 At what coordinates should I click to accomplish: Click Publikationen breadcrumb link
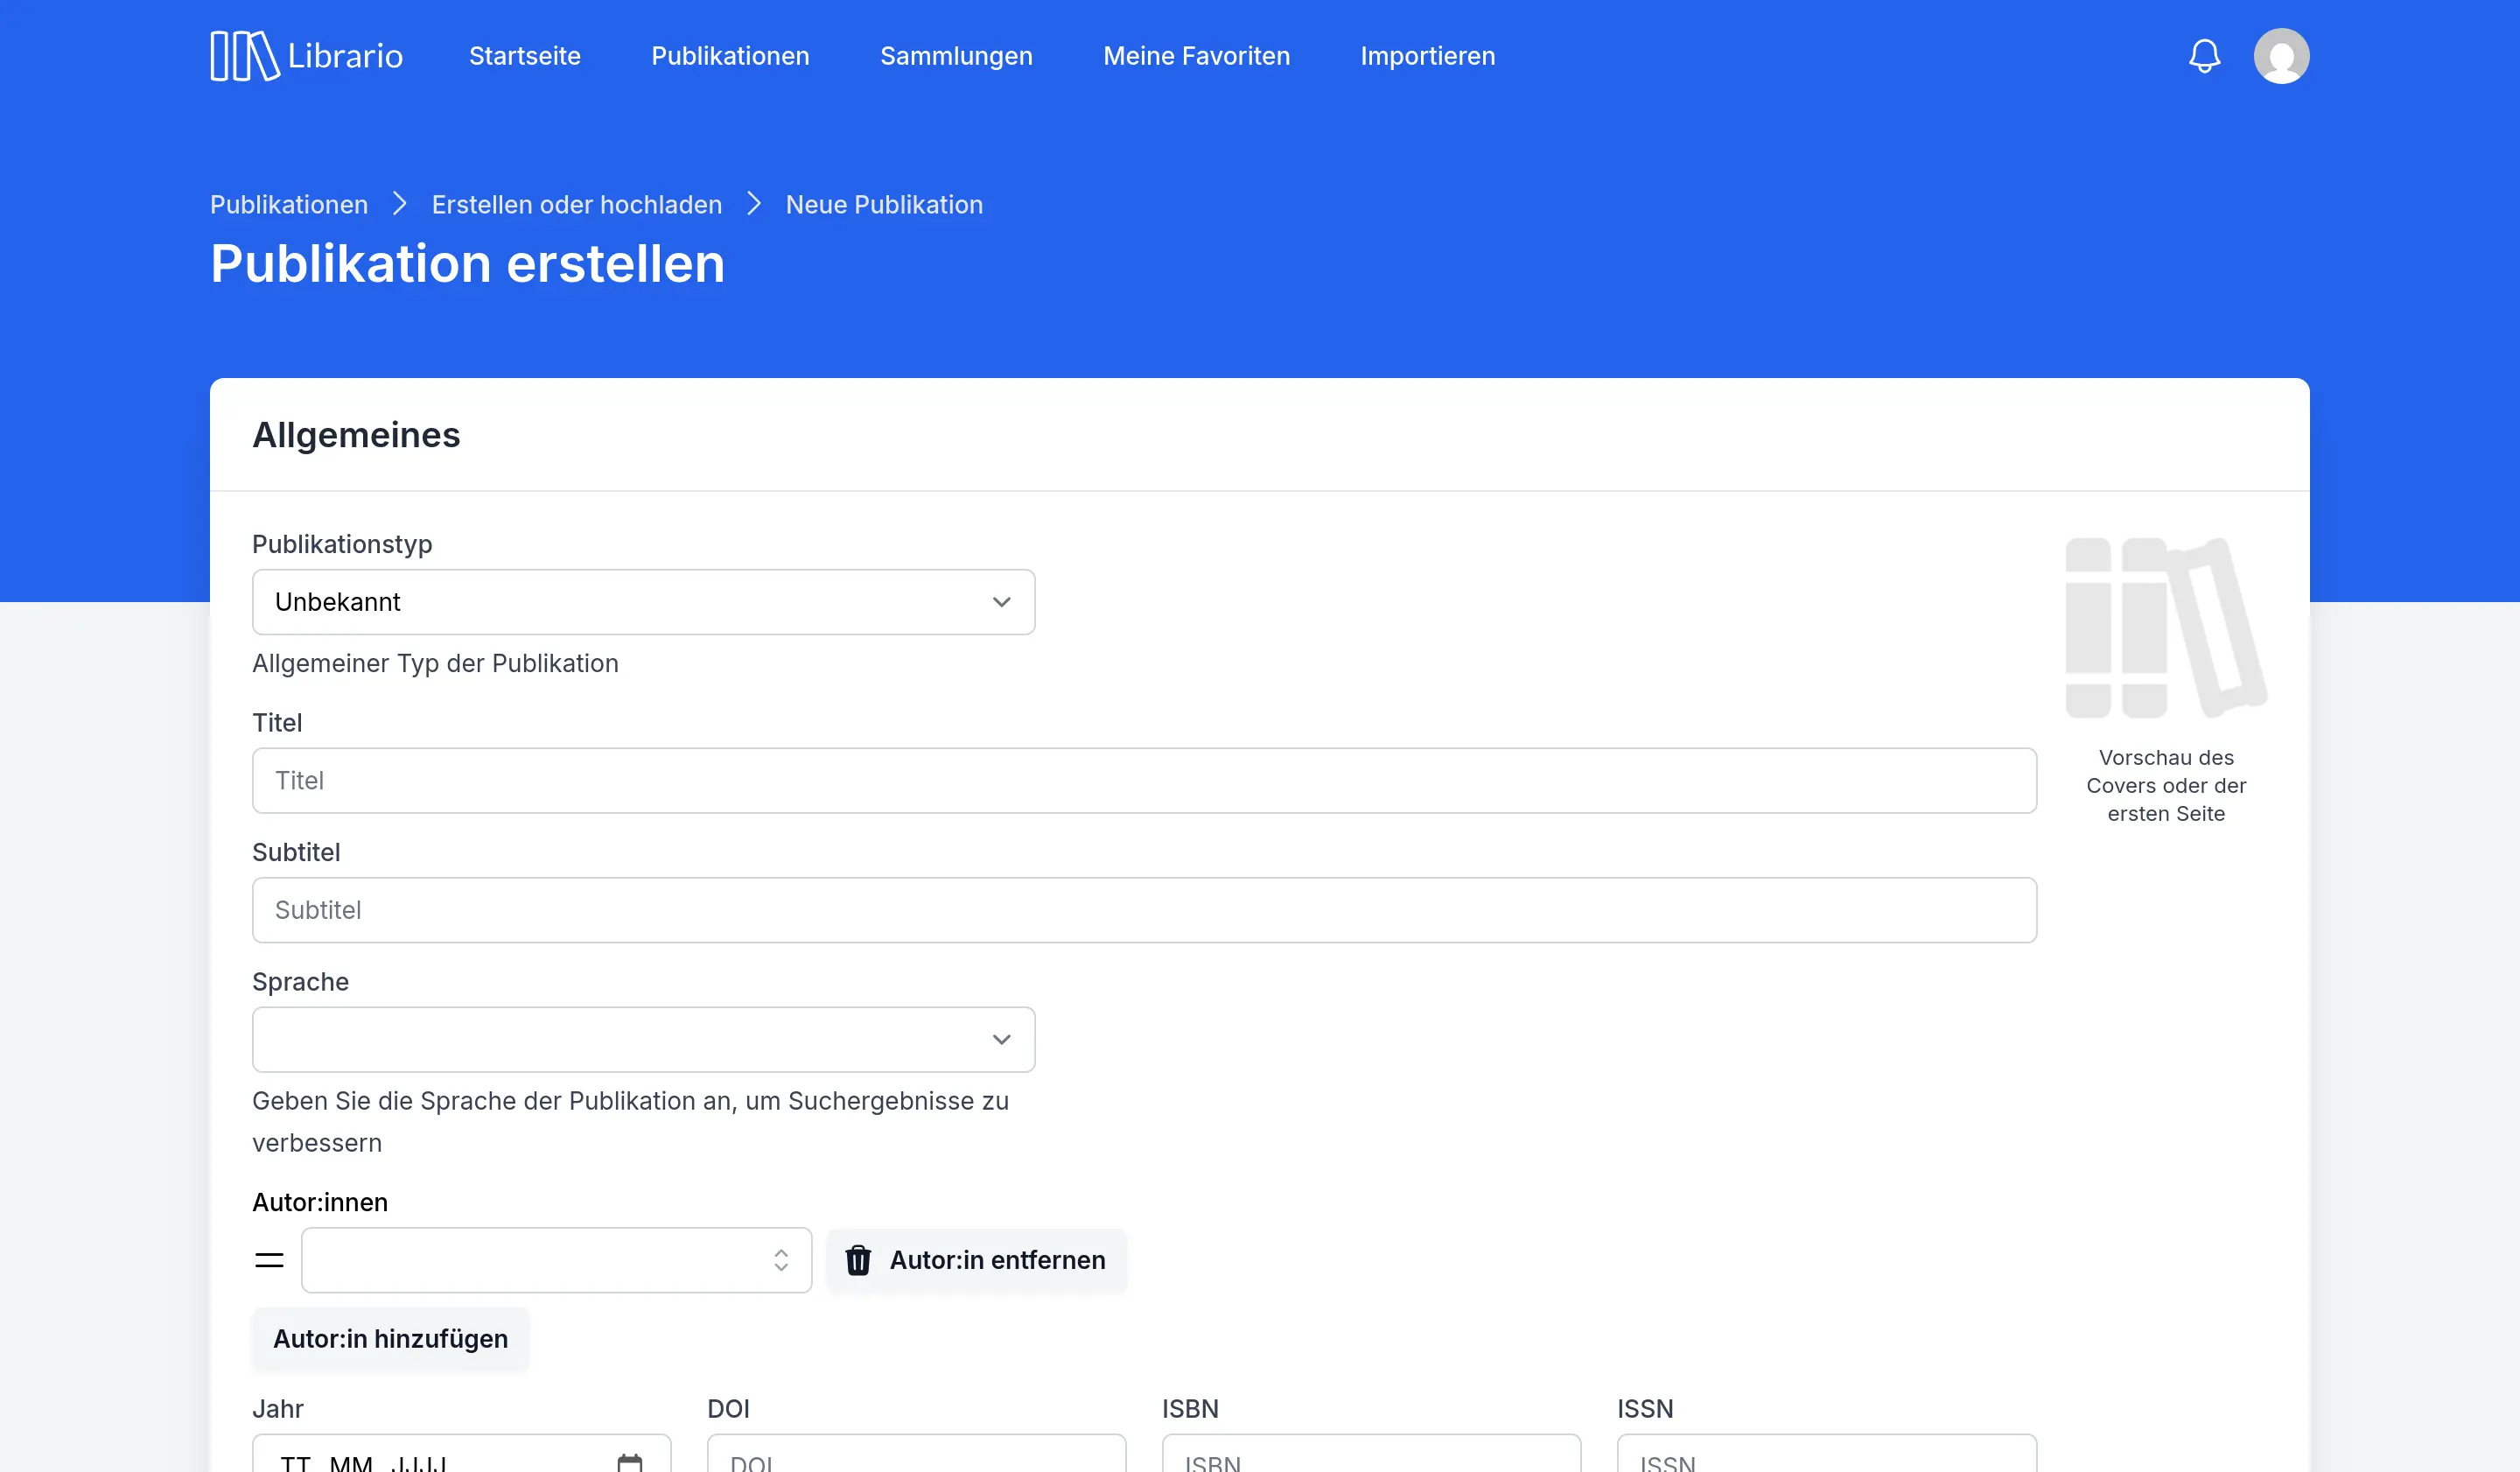(289, 204)
